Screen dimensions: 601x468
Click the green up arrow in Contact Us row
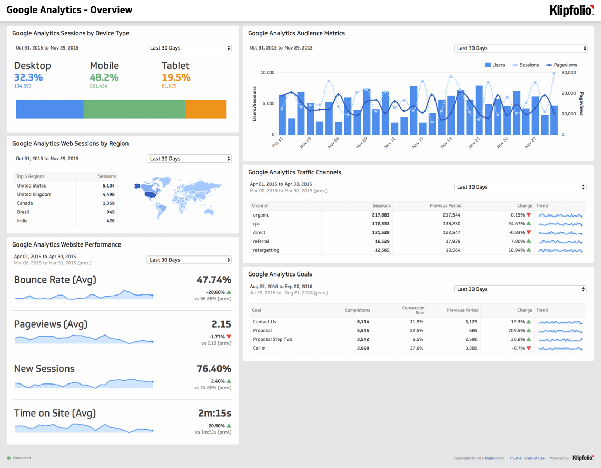(x=529, y=322)
